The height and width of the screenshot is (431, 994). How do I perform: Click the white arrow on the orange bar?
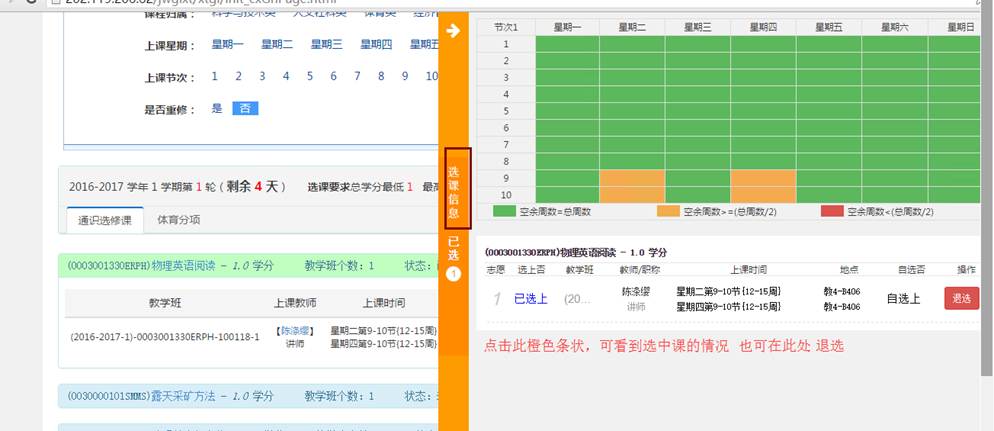453,31
